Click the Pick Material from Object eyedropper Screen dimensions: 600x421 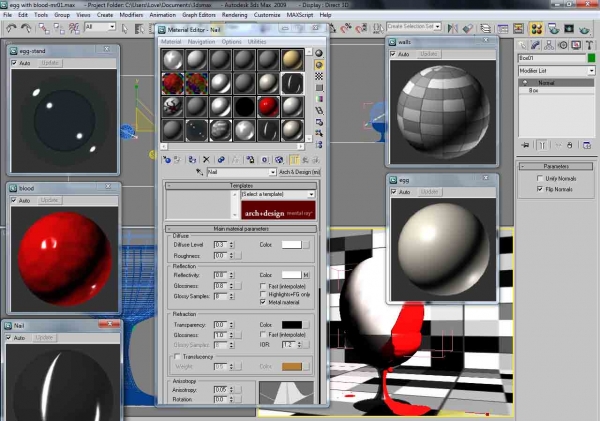[x=199, y=172]
